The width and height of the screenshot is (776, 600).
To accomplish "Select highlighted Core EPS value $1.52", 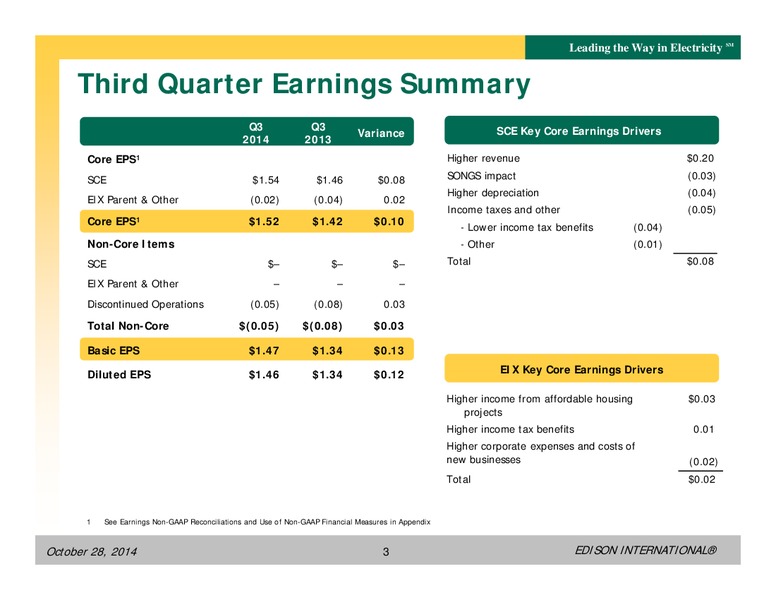I will pyautogui.click(x=264, y=222).
